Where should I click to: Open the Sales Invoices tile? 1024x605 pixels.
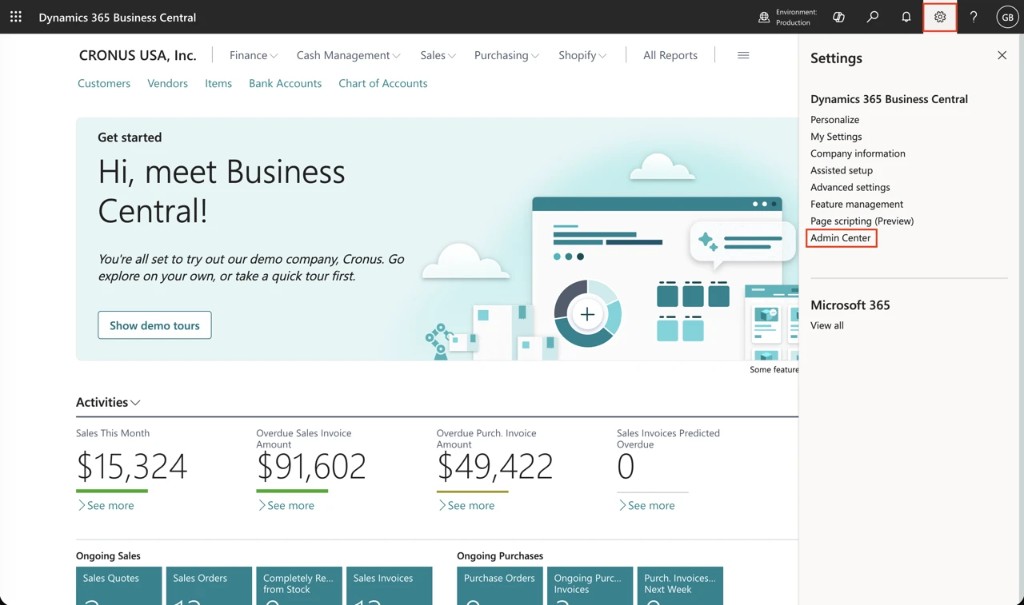coord(389,586)
